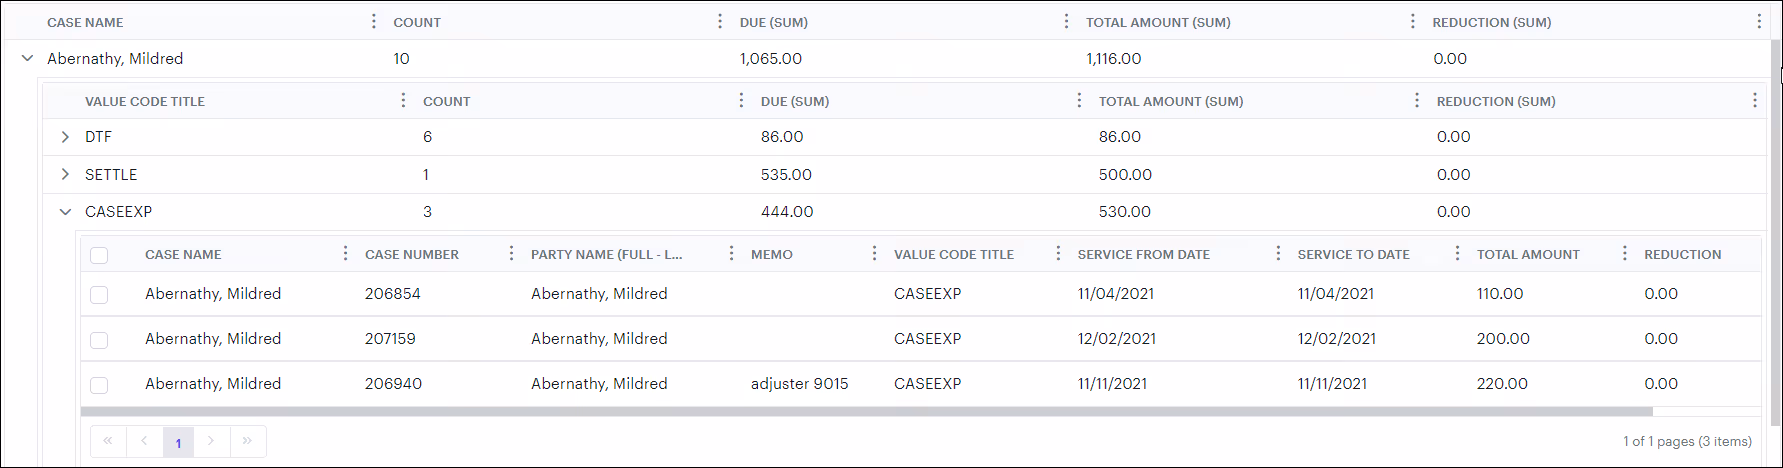
Task: Check the row with memo adjuster 9015
Action: tap(99, 385)
